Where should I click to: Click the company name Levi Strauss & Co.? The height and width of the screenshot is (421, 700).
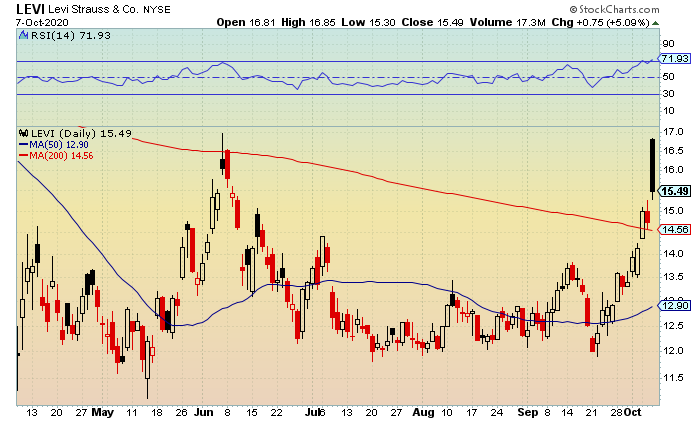coord(93,9)
